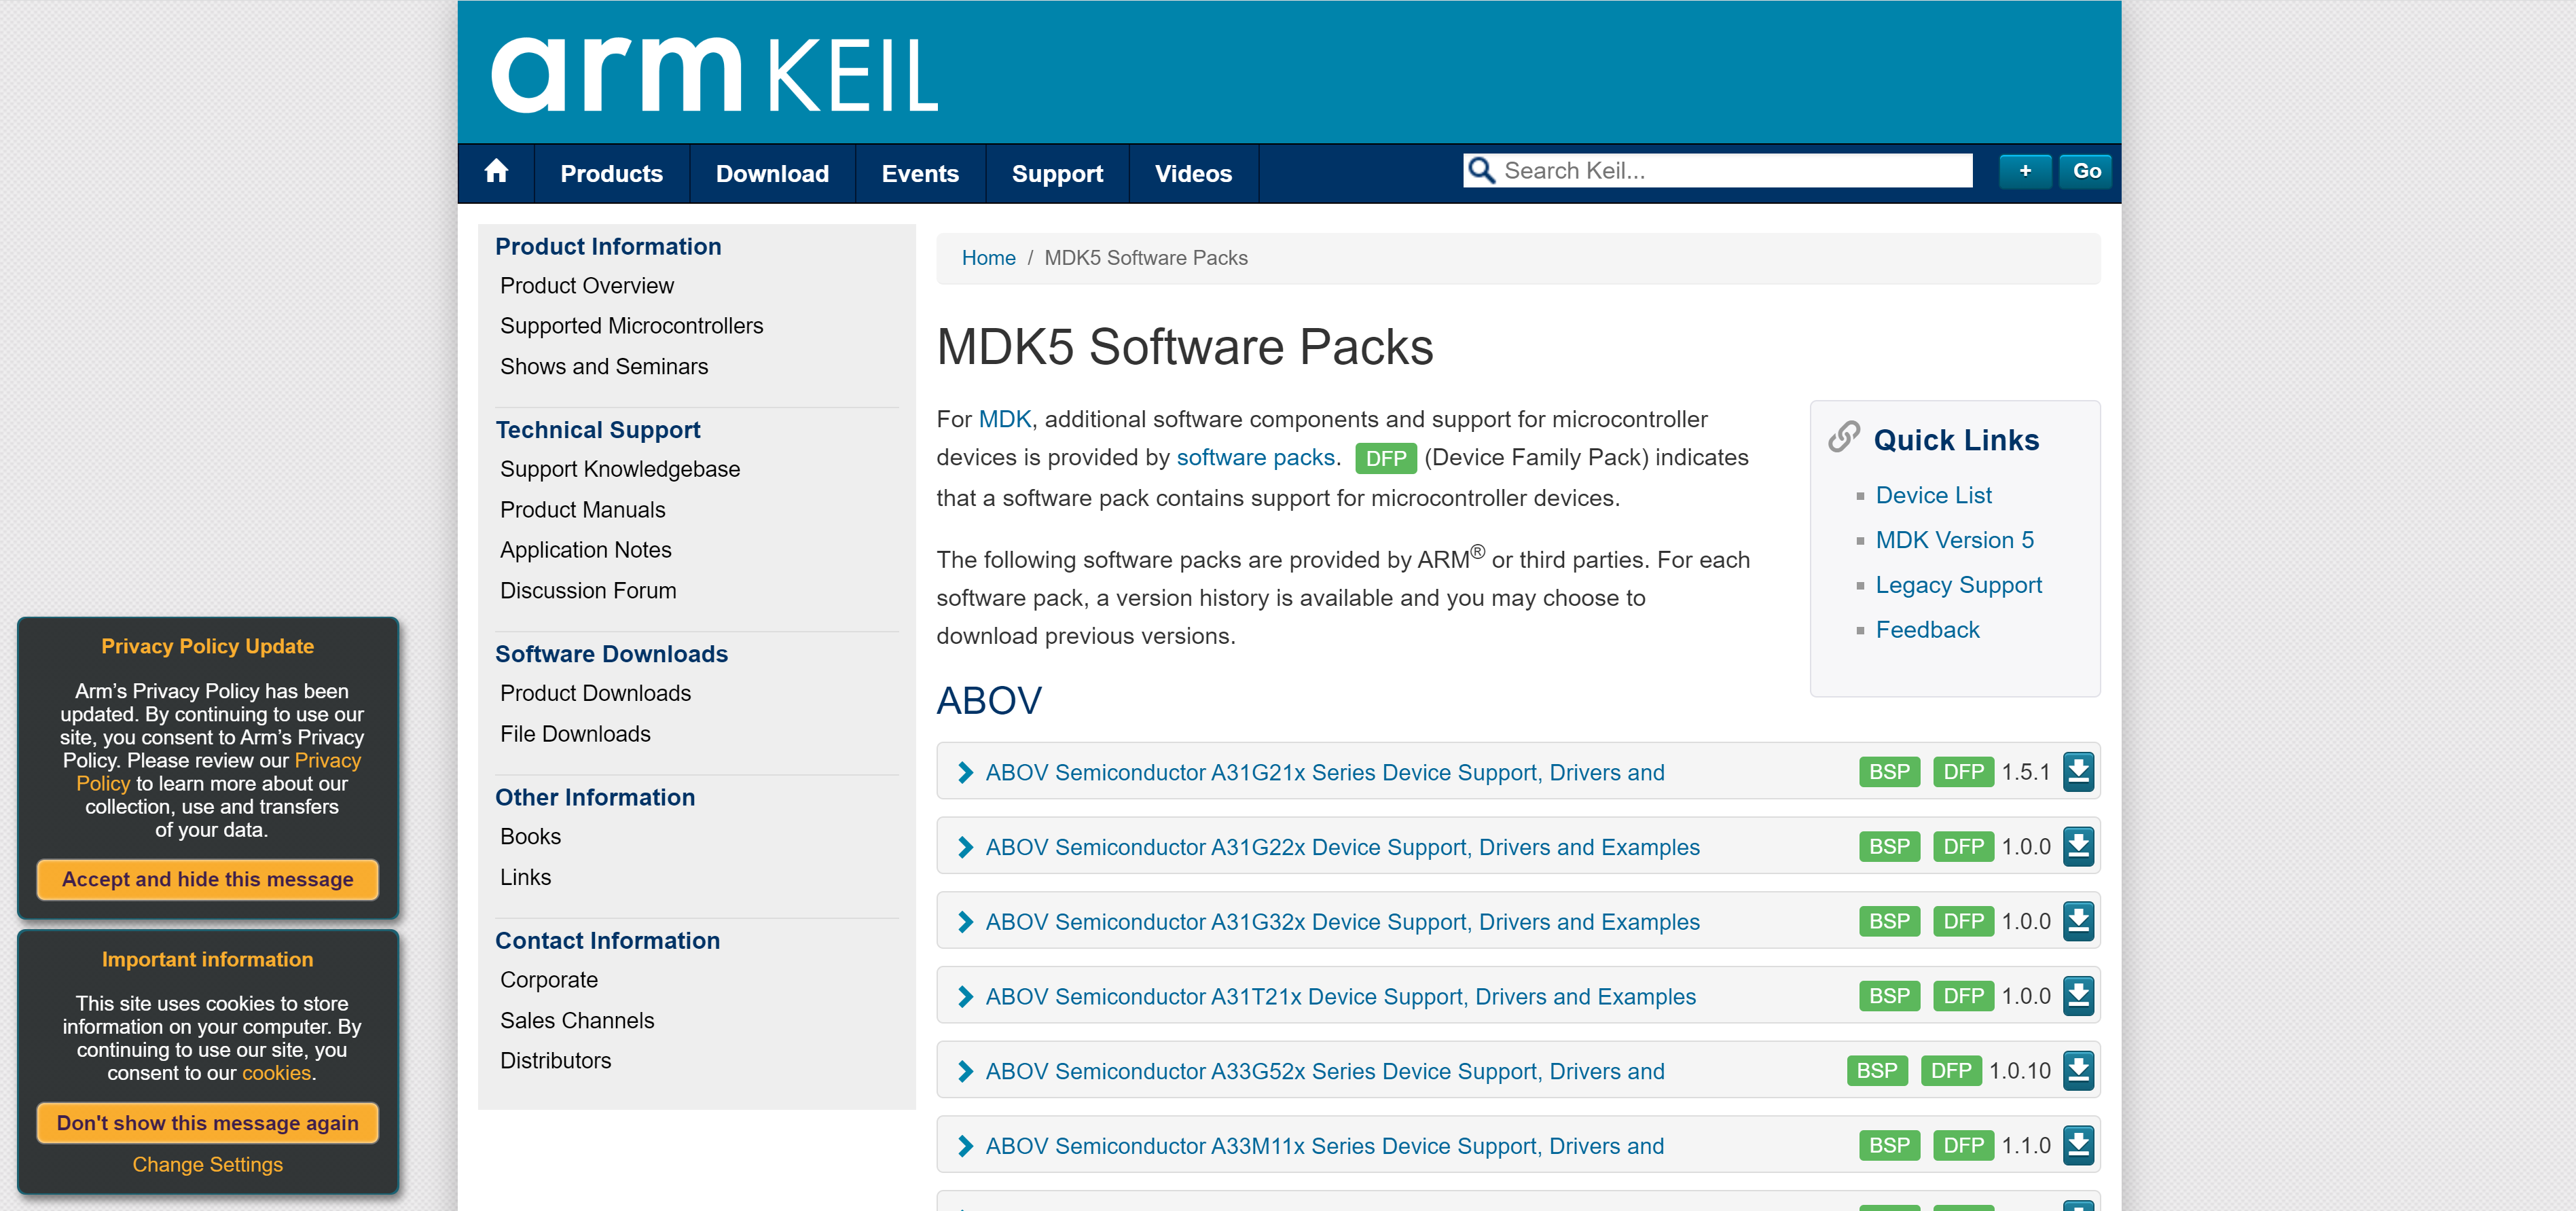Download the A31G21x Series pack

[2078, 772]
